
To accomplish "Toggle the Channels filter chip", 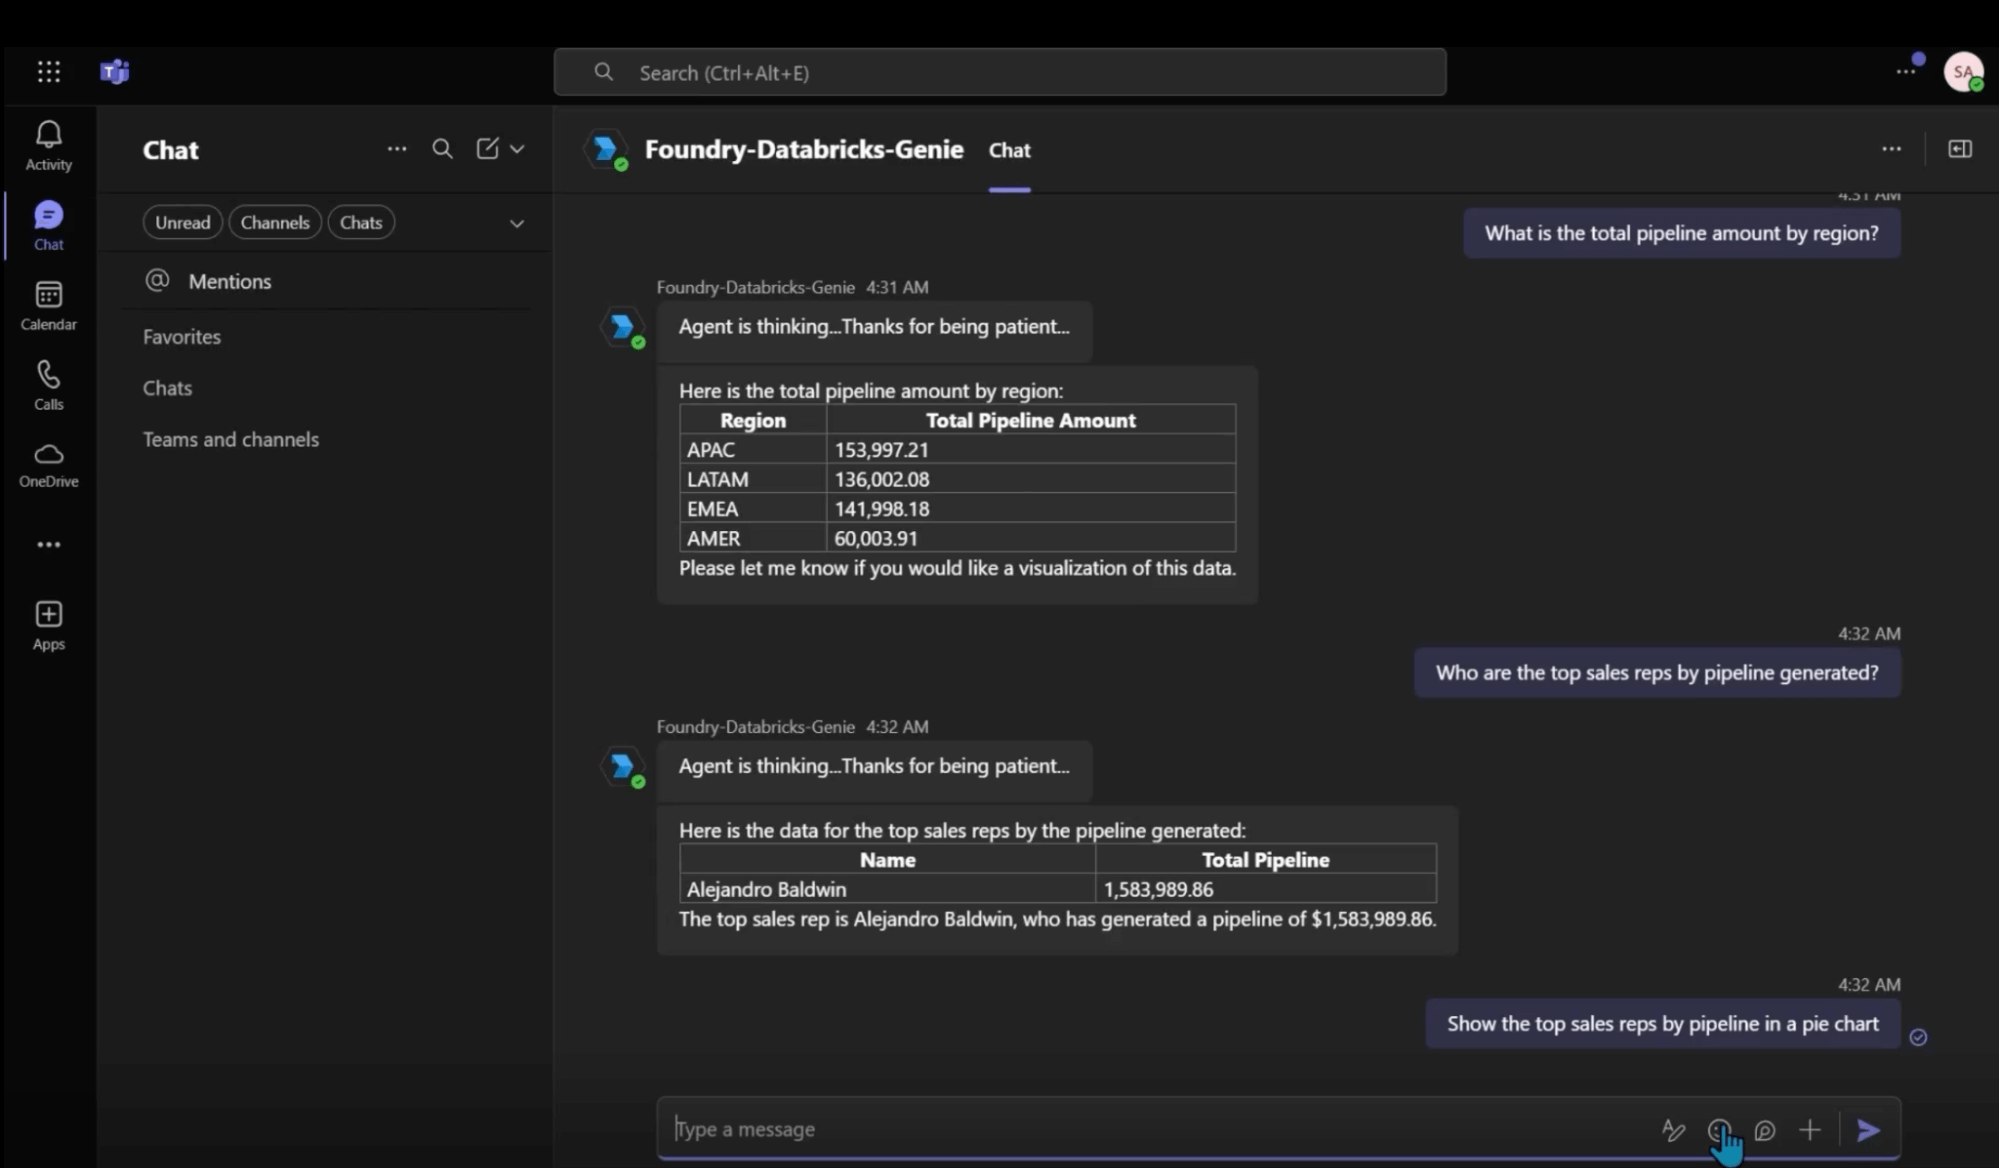I will 275,222.
